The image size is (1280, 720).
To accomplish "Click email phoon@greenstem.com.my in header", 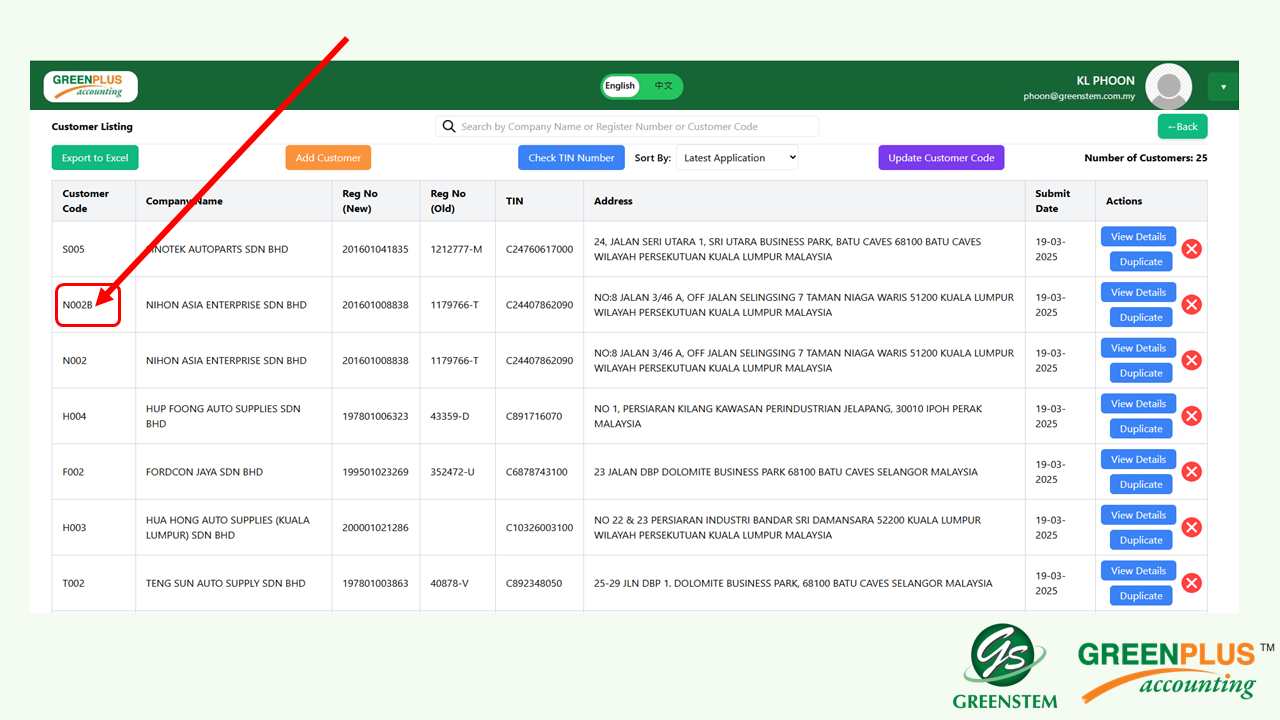I will click(1079, 97).
